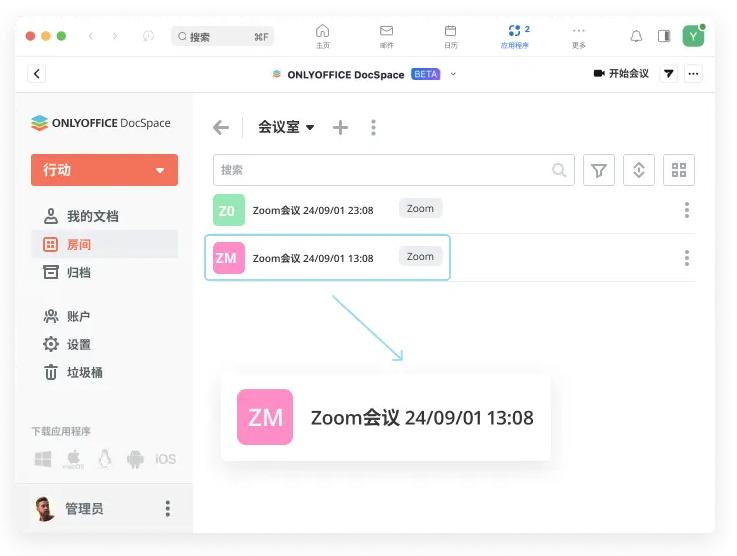737x556 pixels.
Task: Click the BETA badge
Action: pos(425,74)
